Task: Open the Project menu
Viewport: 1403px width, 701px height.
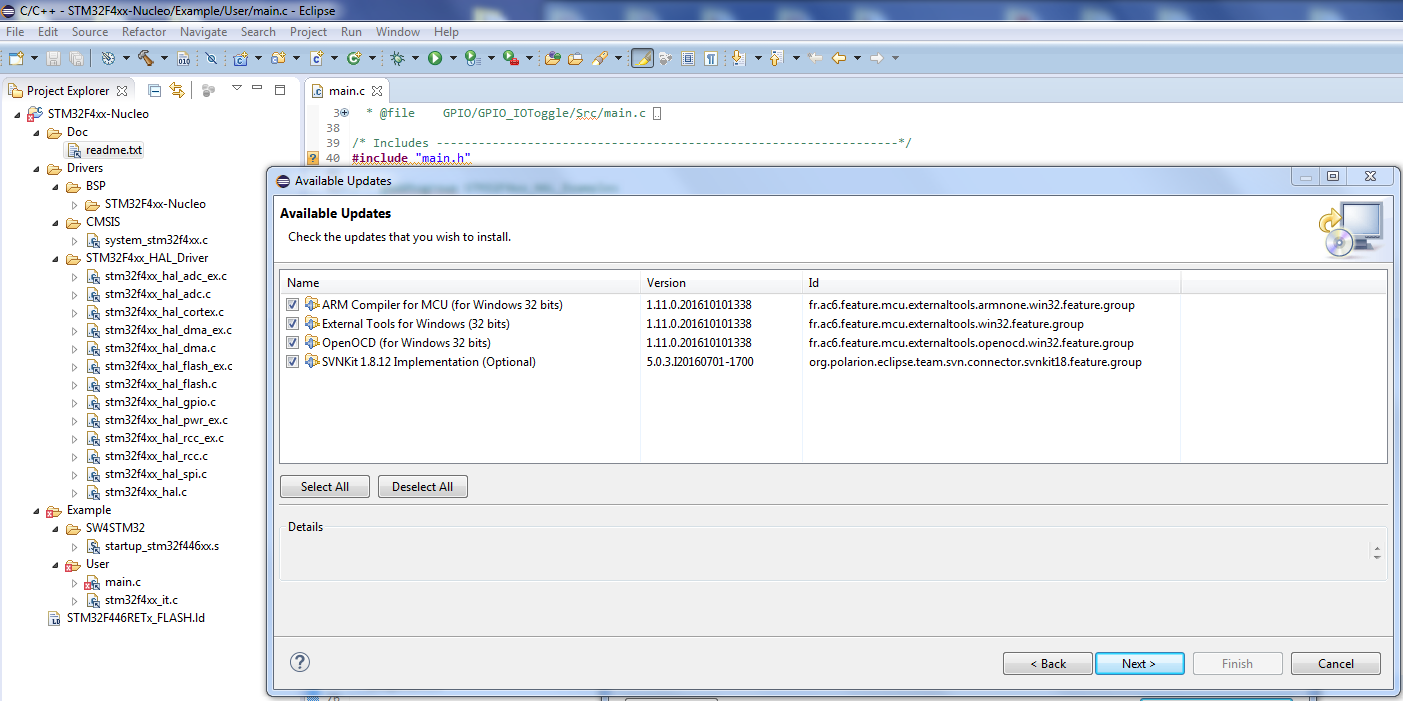Action: pyautogui.click(x=309, y=32)
